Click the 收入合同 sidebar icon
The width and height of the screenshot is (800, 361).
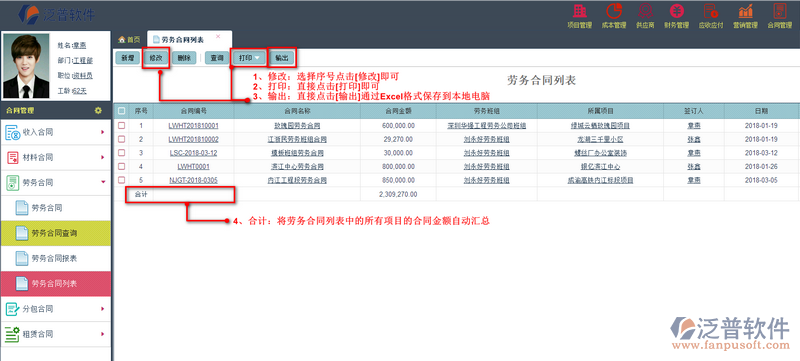[x=12, y=133]
